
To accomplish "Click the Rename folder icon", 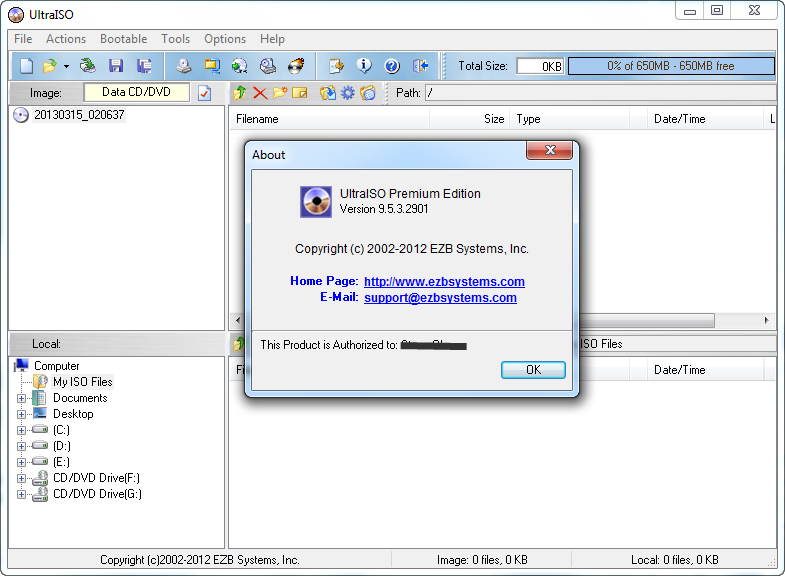I will pos(299,93).
